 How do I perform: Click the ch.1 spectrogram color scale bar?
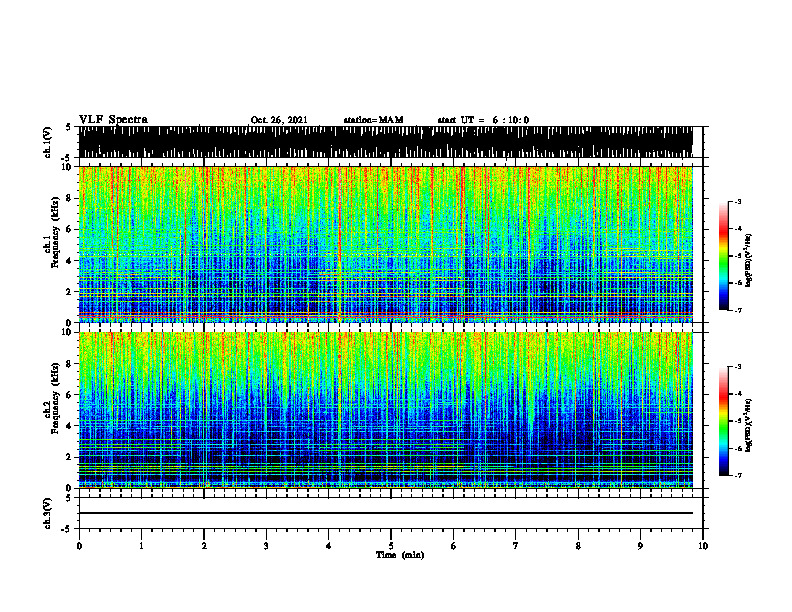point(723,256)
